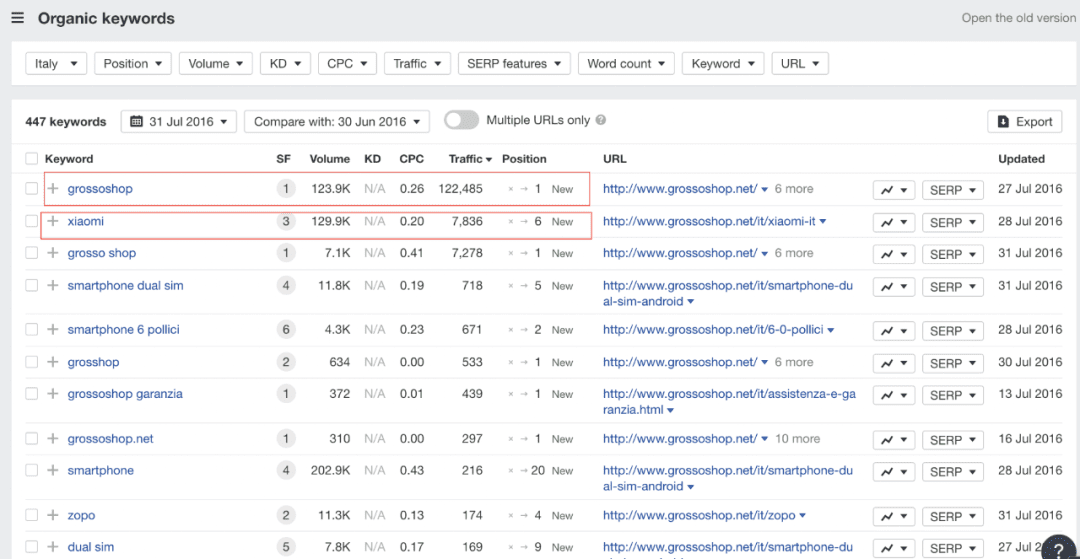Click traffic value 122,485
The image size is (1080, 559).
coord(460,189)
